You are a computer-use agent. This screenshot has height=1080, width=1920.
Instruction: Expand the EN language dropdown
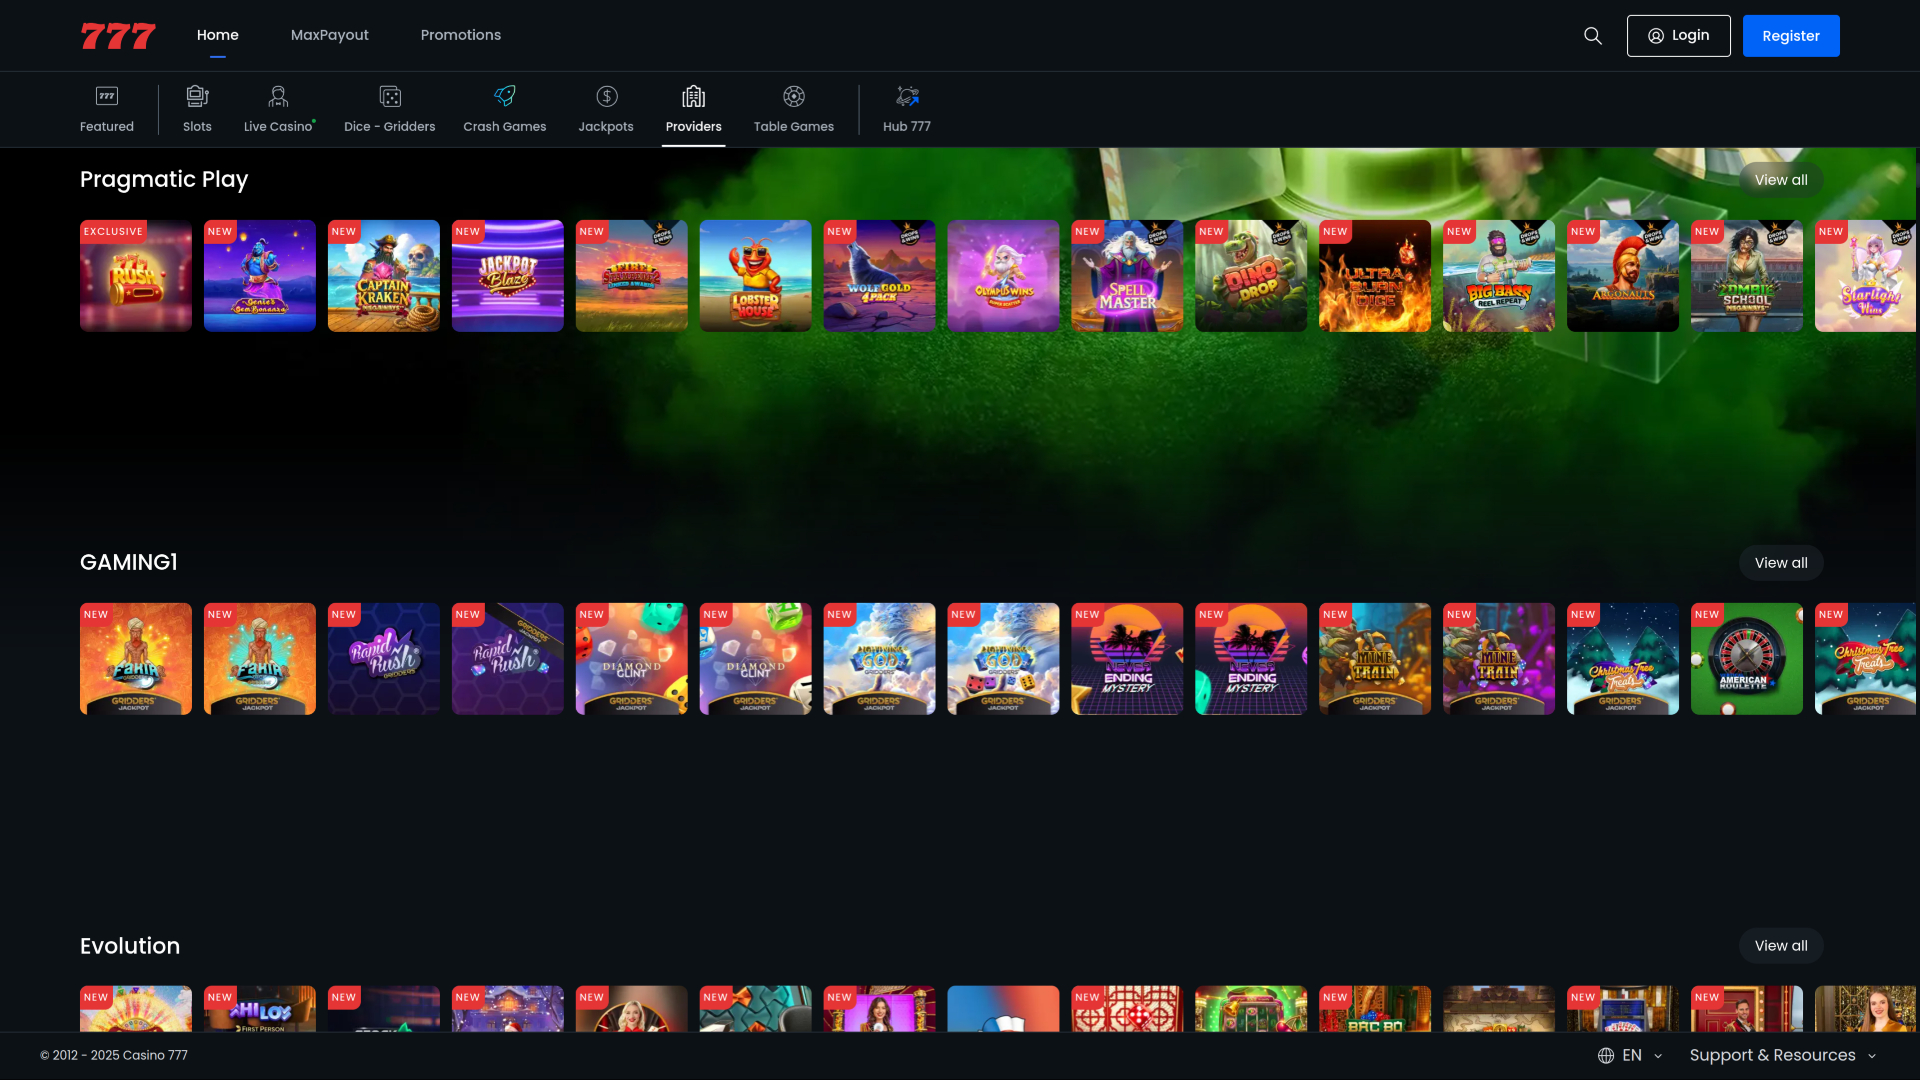tap(1631, 1055)
